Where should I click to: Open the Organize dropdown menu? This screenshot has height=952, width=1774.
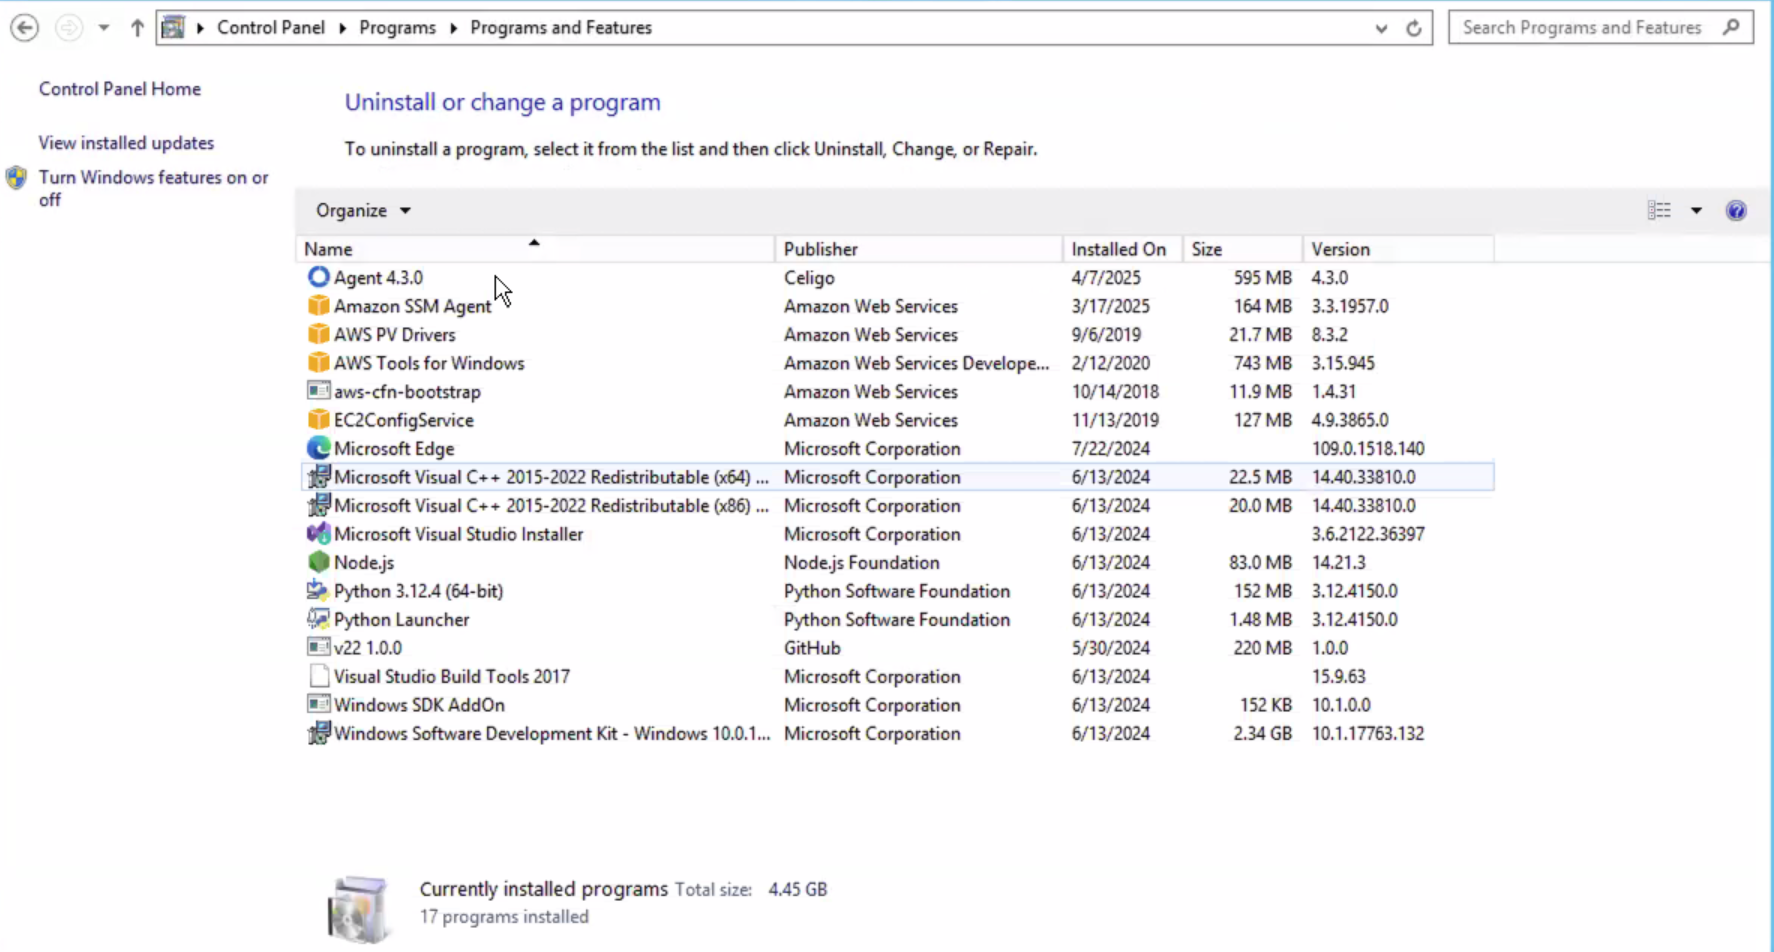(x=363, y=210)
